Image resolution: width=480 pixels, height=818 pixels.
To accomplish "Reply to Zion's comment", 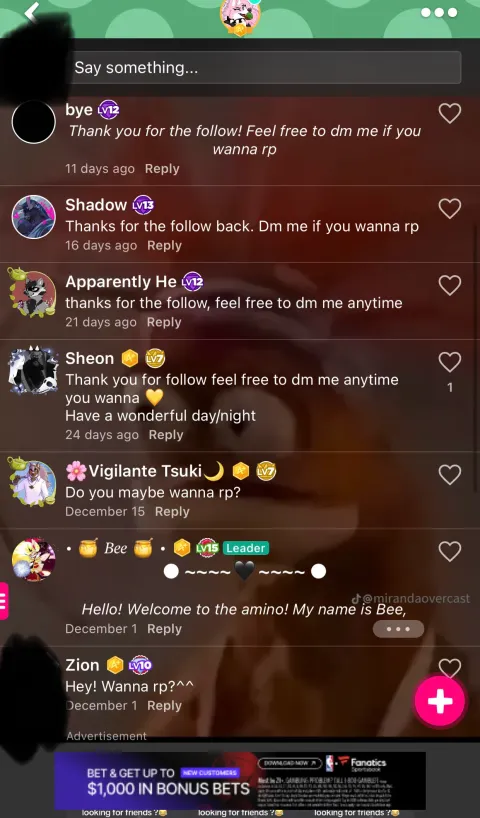I will tap(164, 706).
